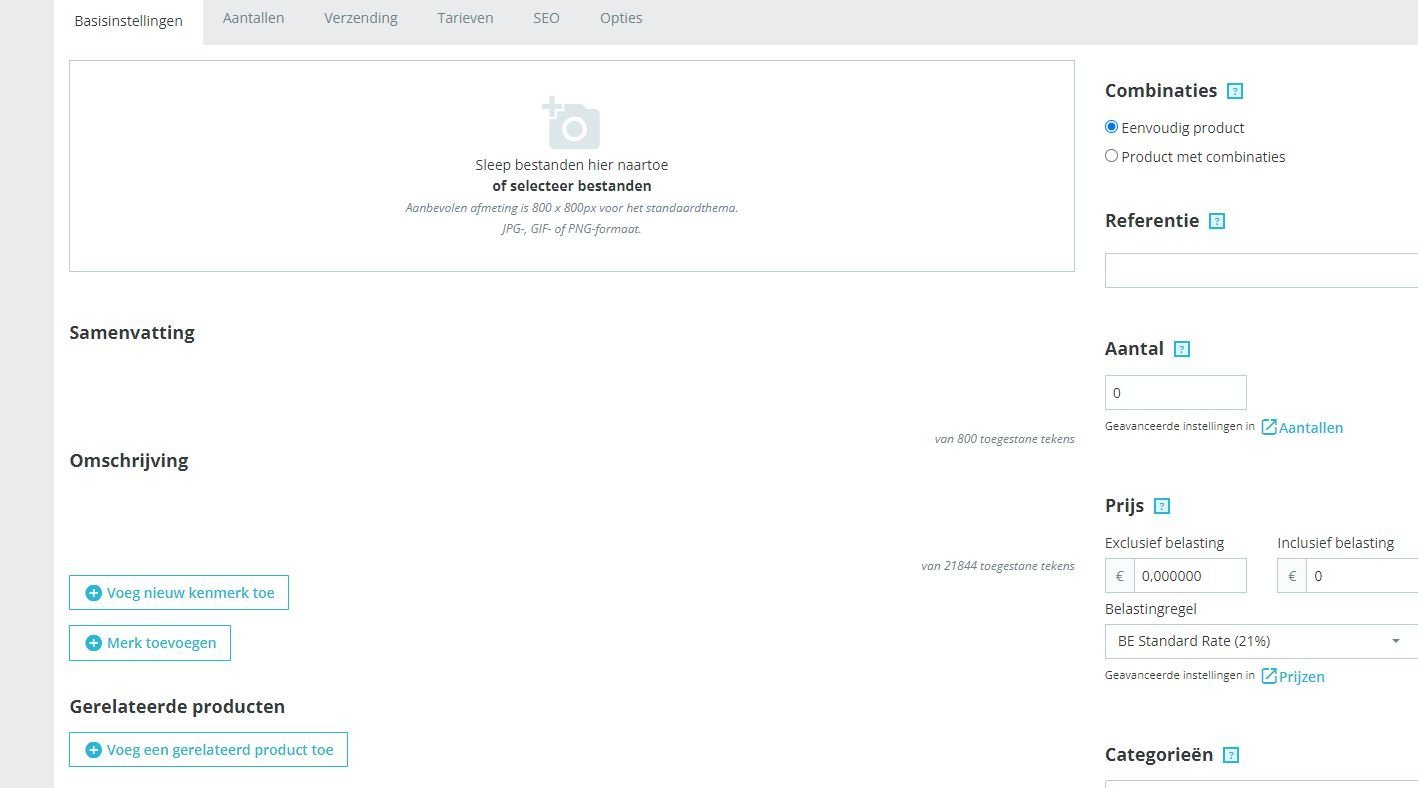
Task: Click the Omschrijving text area
Action: click(572, 515)
